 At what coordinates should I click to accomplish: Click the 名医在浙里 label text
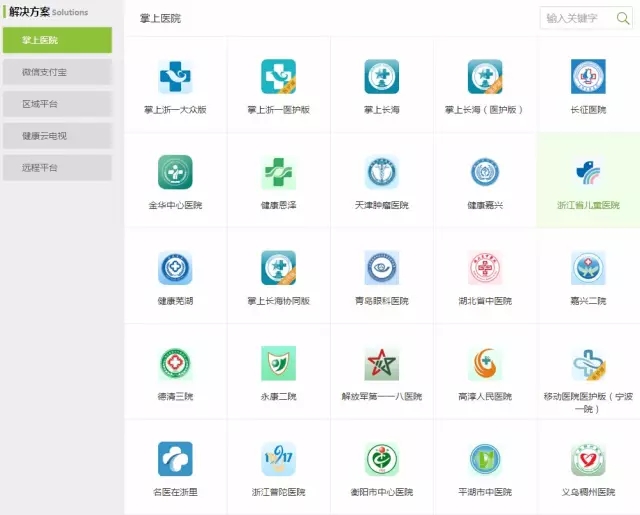point(175,492)
